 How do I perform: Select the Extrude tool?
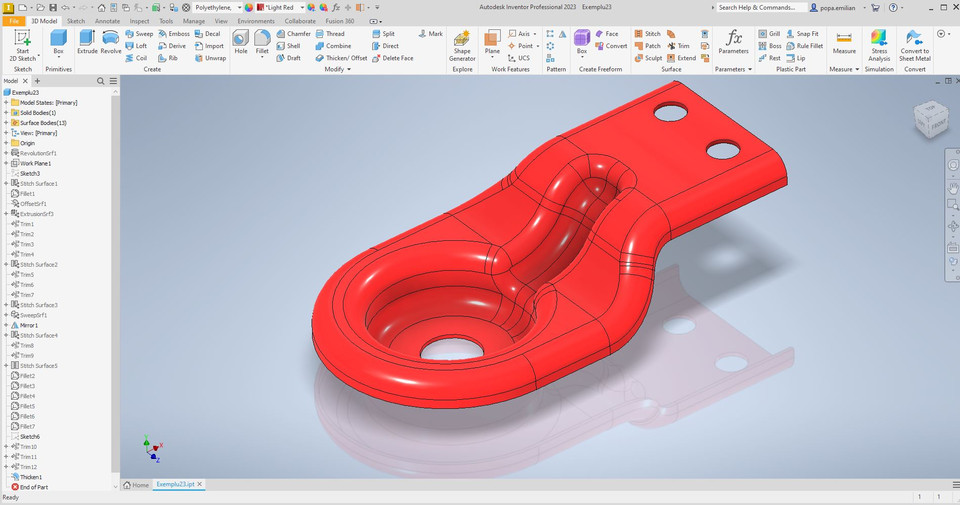coord(87,42)
